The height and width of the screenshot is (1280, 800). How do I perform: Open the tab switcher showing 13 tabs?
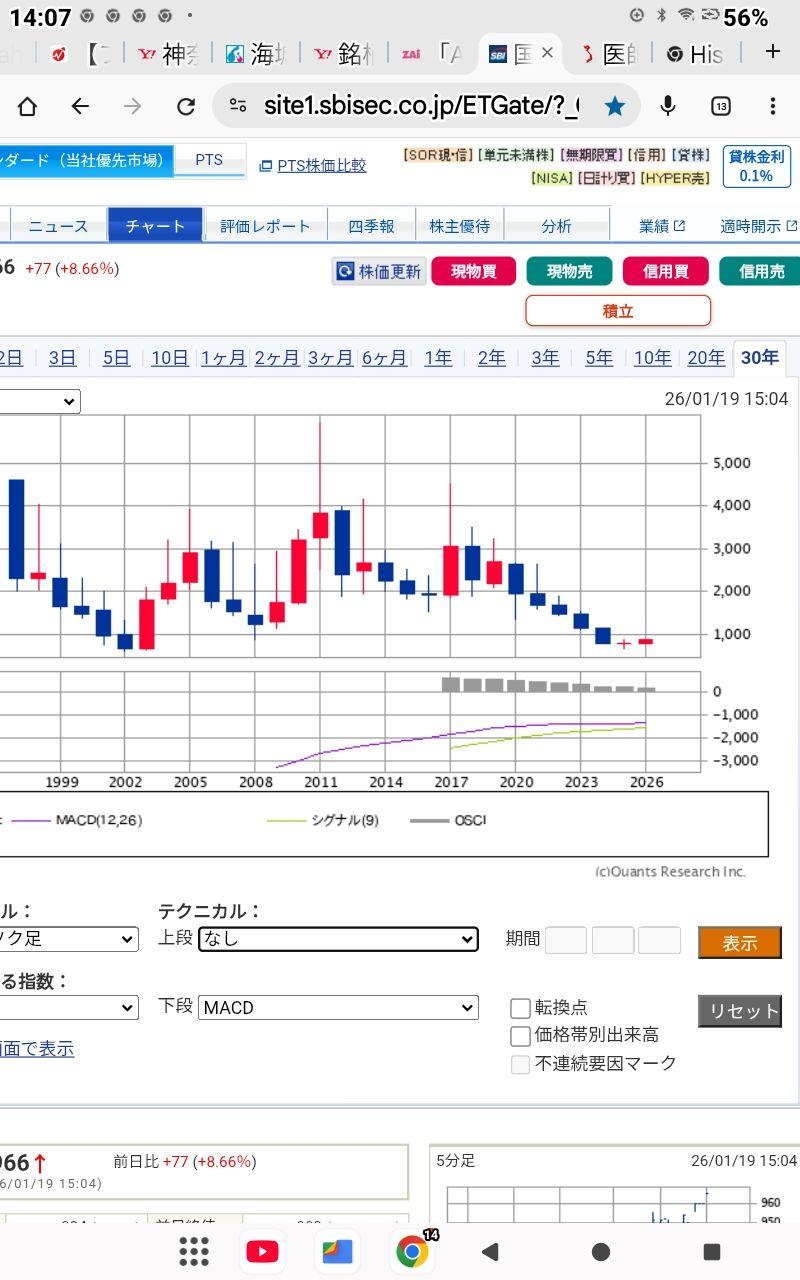[x=720, y=106]
